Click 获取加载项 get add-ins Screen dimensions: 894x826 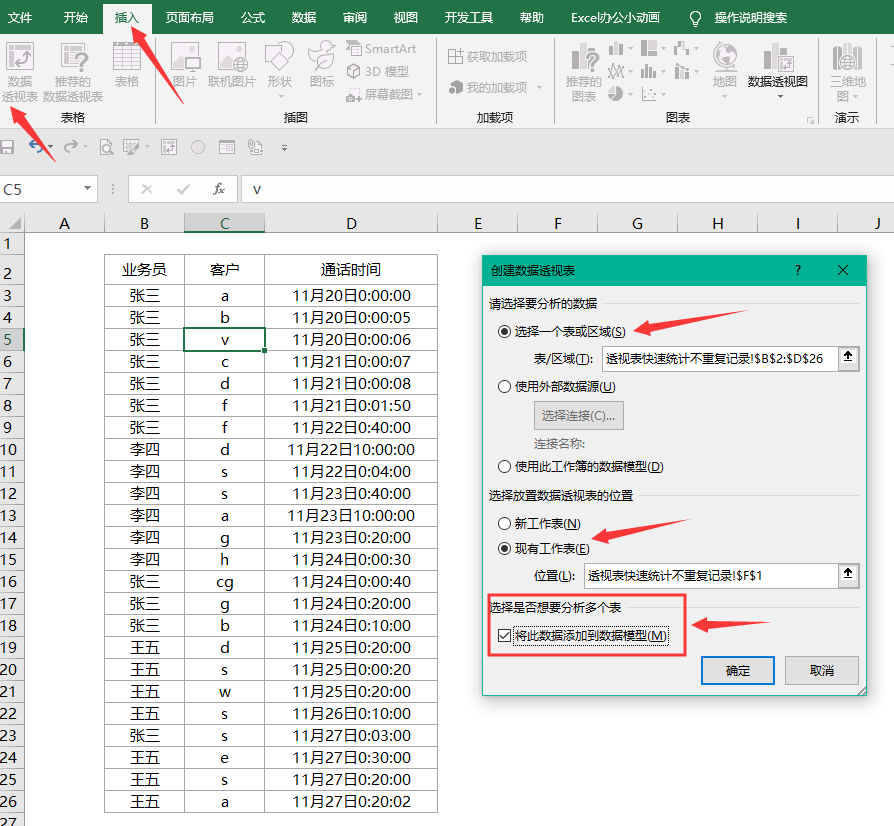click(x=487, y=56)
